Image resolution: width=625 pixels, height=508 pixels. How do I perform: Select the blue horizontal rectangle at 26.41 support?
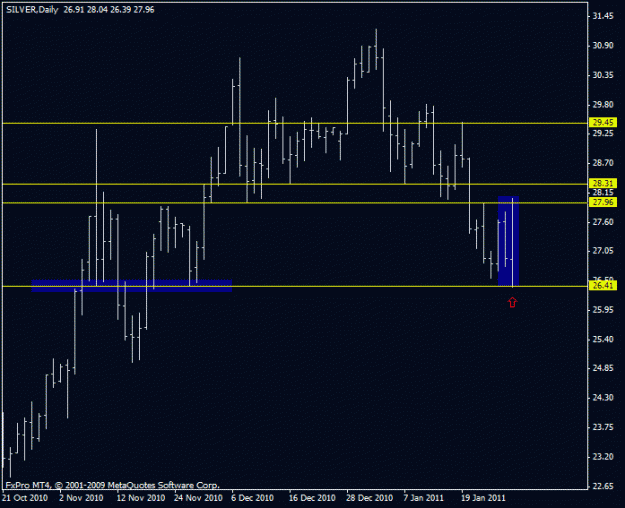[x=132, y=286]
